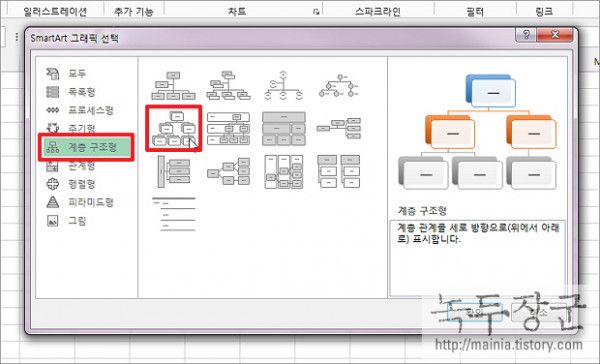This screenshot has width=600, height=364.
Task: Close the SmartArt 그래픽 선택 dialog
Action: (555, 35)
